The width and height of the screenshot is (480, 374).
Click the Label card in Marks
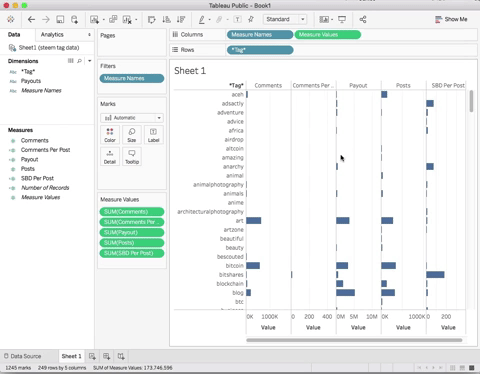[x=153, y=135]
